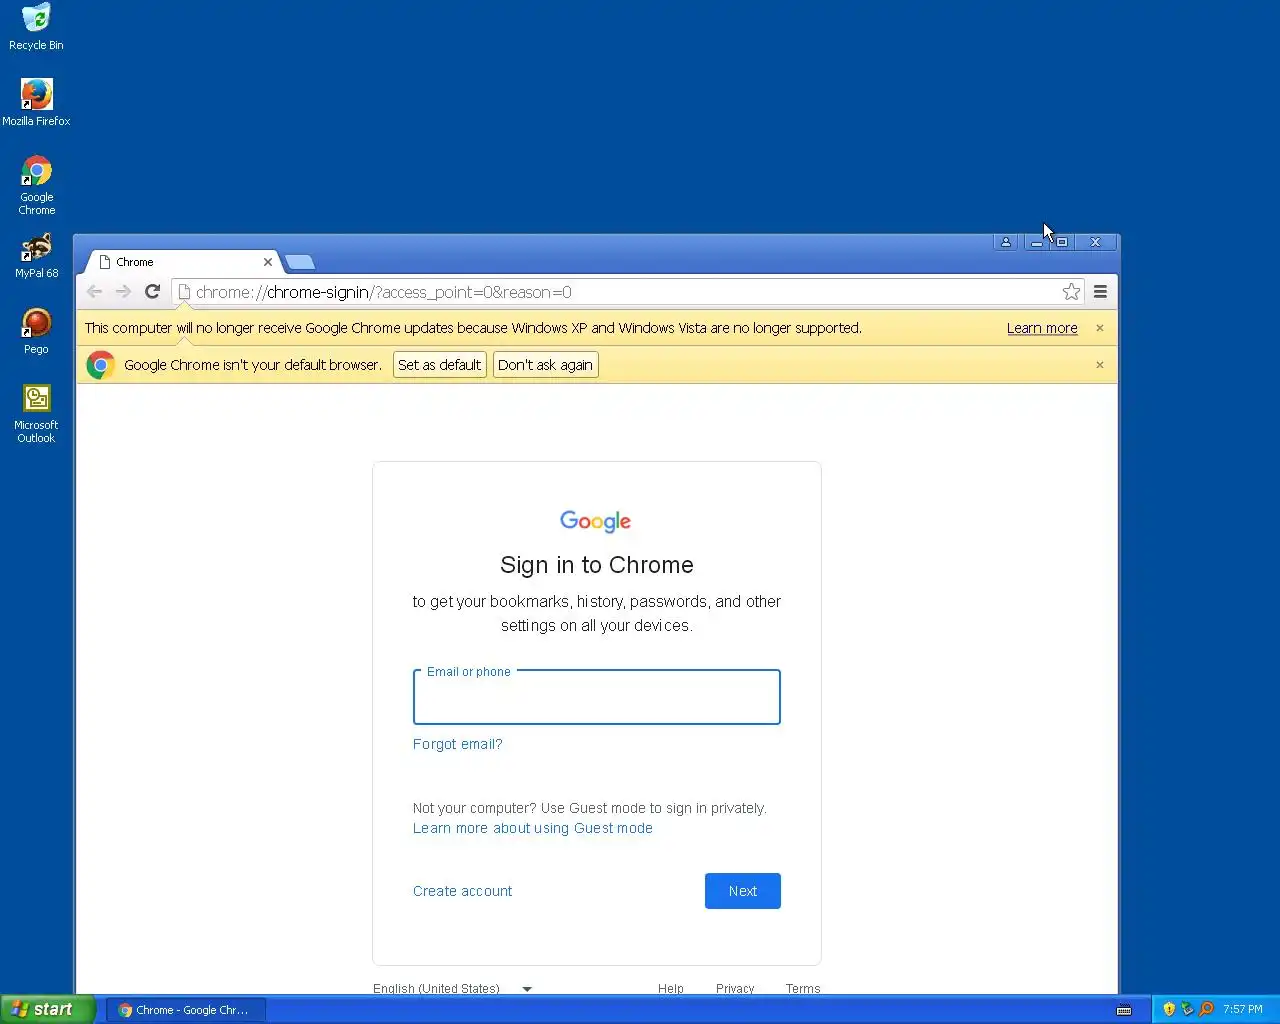Click the page icon in the address bar
This screenshot has height=1024, width=1280.
(x=184, y=292)
